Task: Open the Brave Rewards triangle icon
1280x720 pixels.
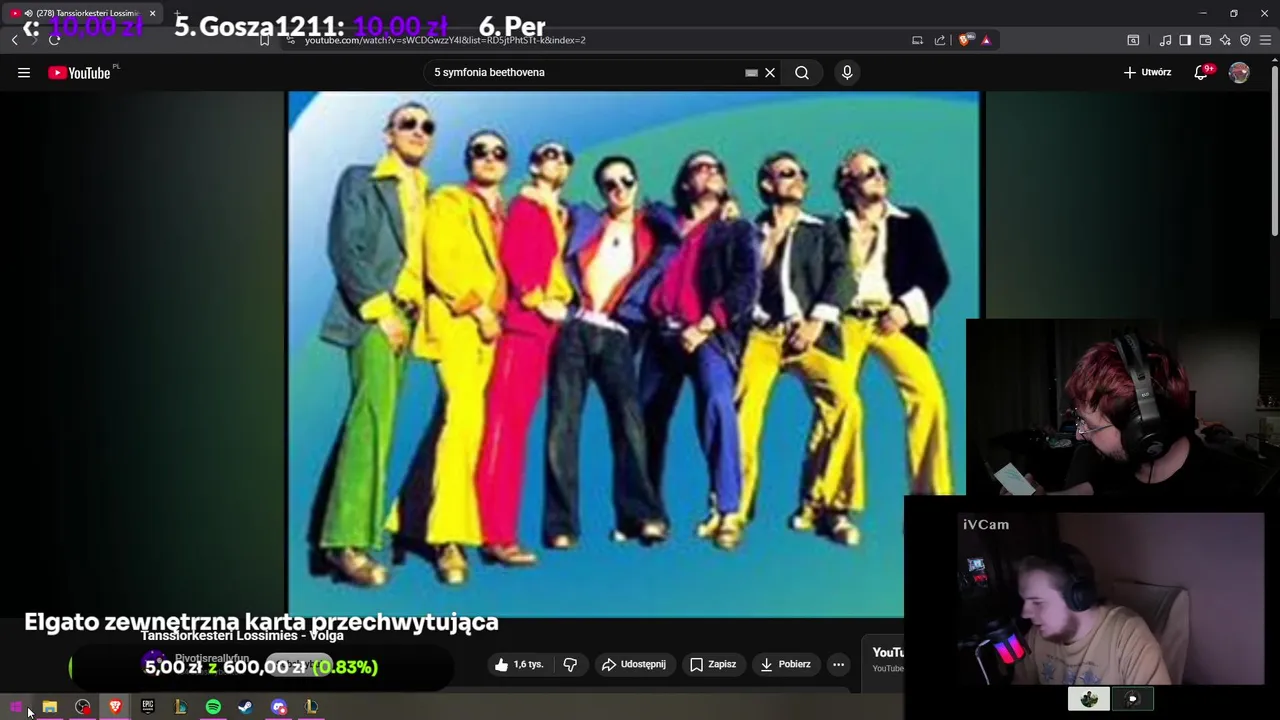Action: point(986,40)
